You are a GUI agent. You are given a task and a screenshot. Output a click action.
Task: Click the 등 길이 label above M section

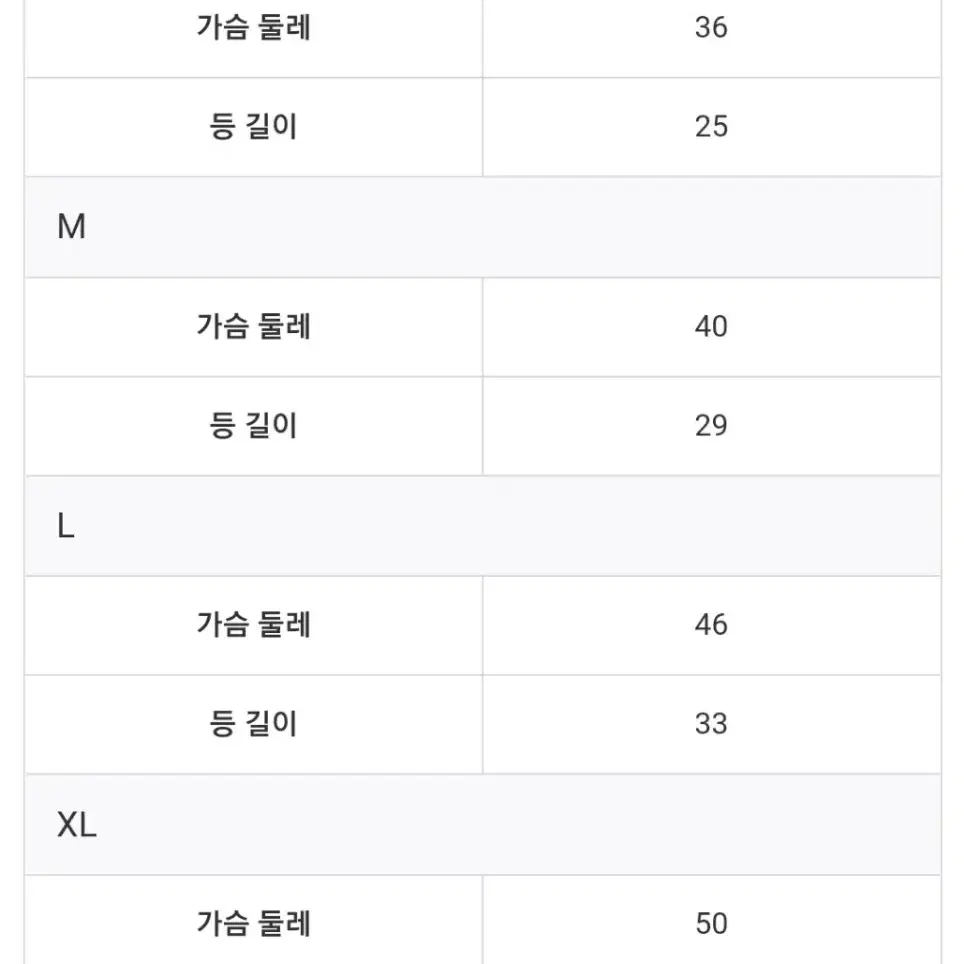253,127
